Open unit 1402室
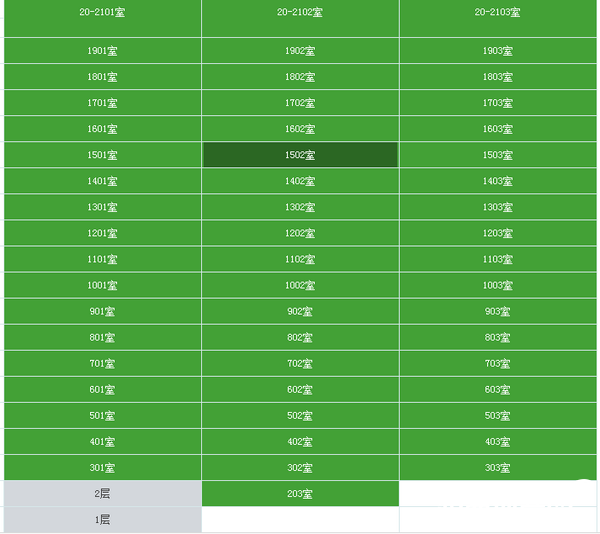600x534 pixels. click(x=300, y=181)
